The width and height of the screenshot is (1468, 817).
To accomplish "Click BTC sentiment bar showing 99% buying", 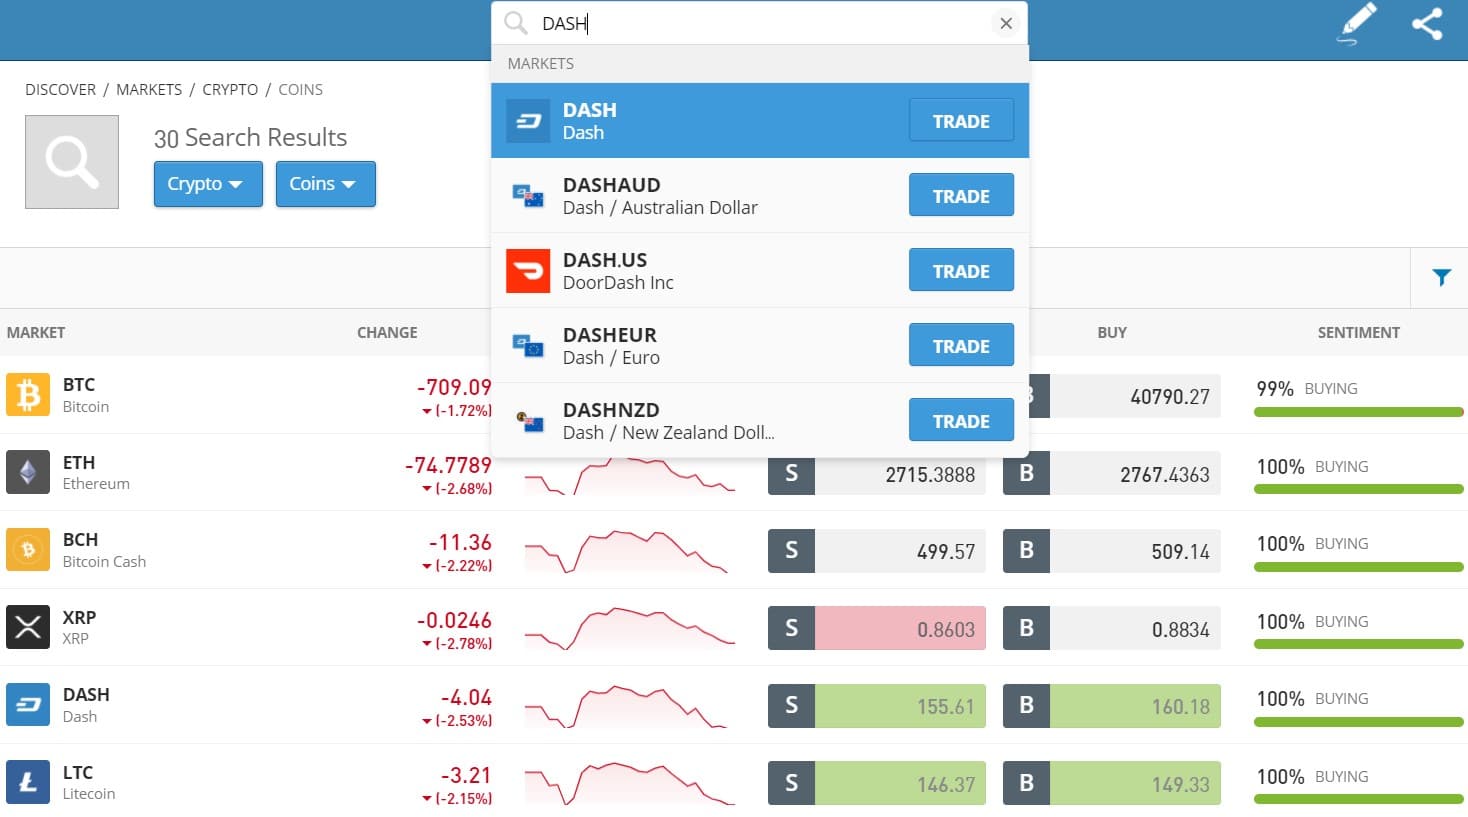I will pyautogui.click(x=1358, y=412).
